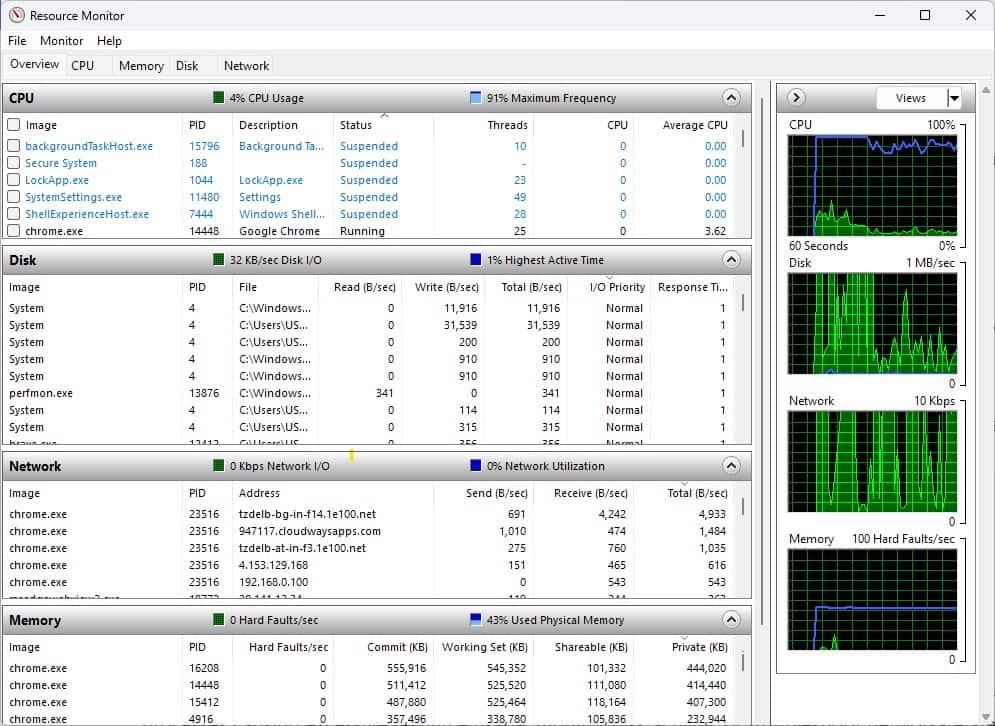Click the LockApp.exe process name
Image resolution: width=995 pixels, height=726 pixels.
[x=57, y=180]
